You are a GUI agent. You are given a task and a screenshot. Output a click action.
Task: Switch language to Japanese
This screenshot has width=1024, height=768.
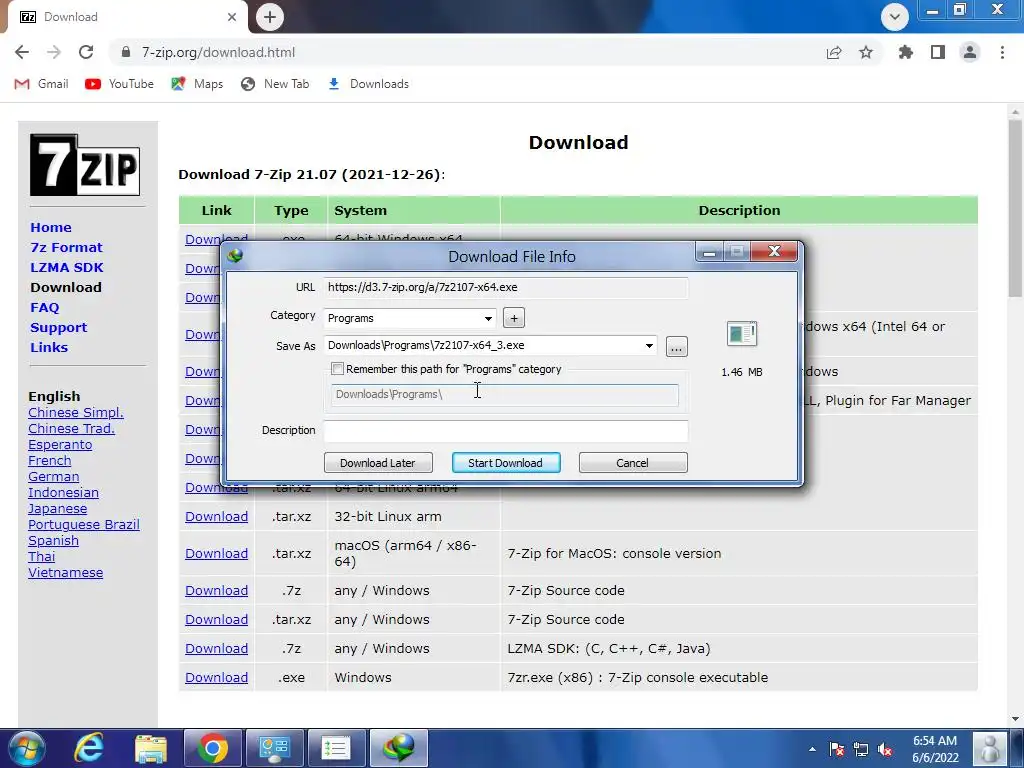click(x=57, y=509)
